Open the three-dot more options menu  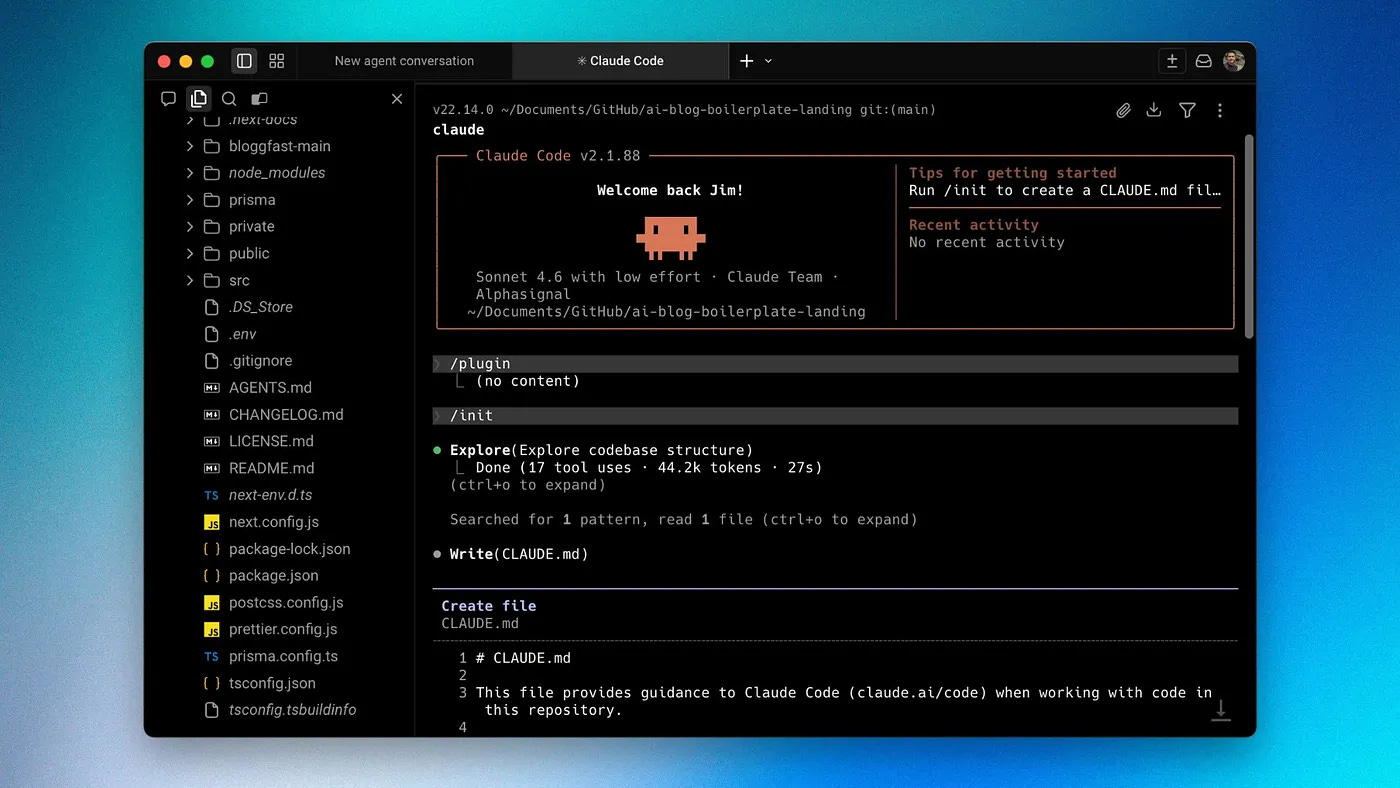pos(1220,110)
